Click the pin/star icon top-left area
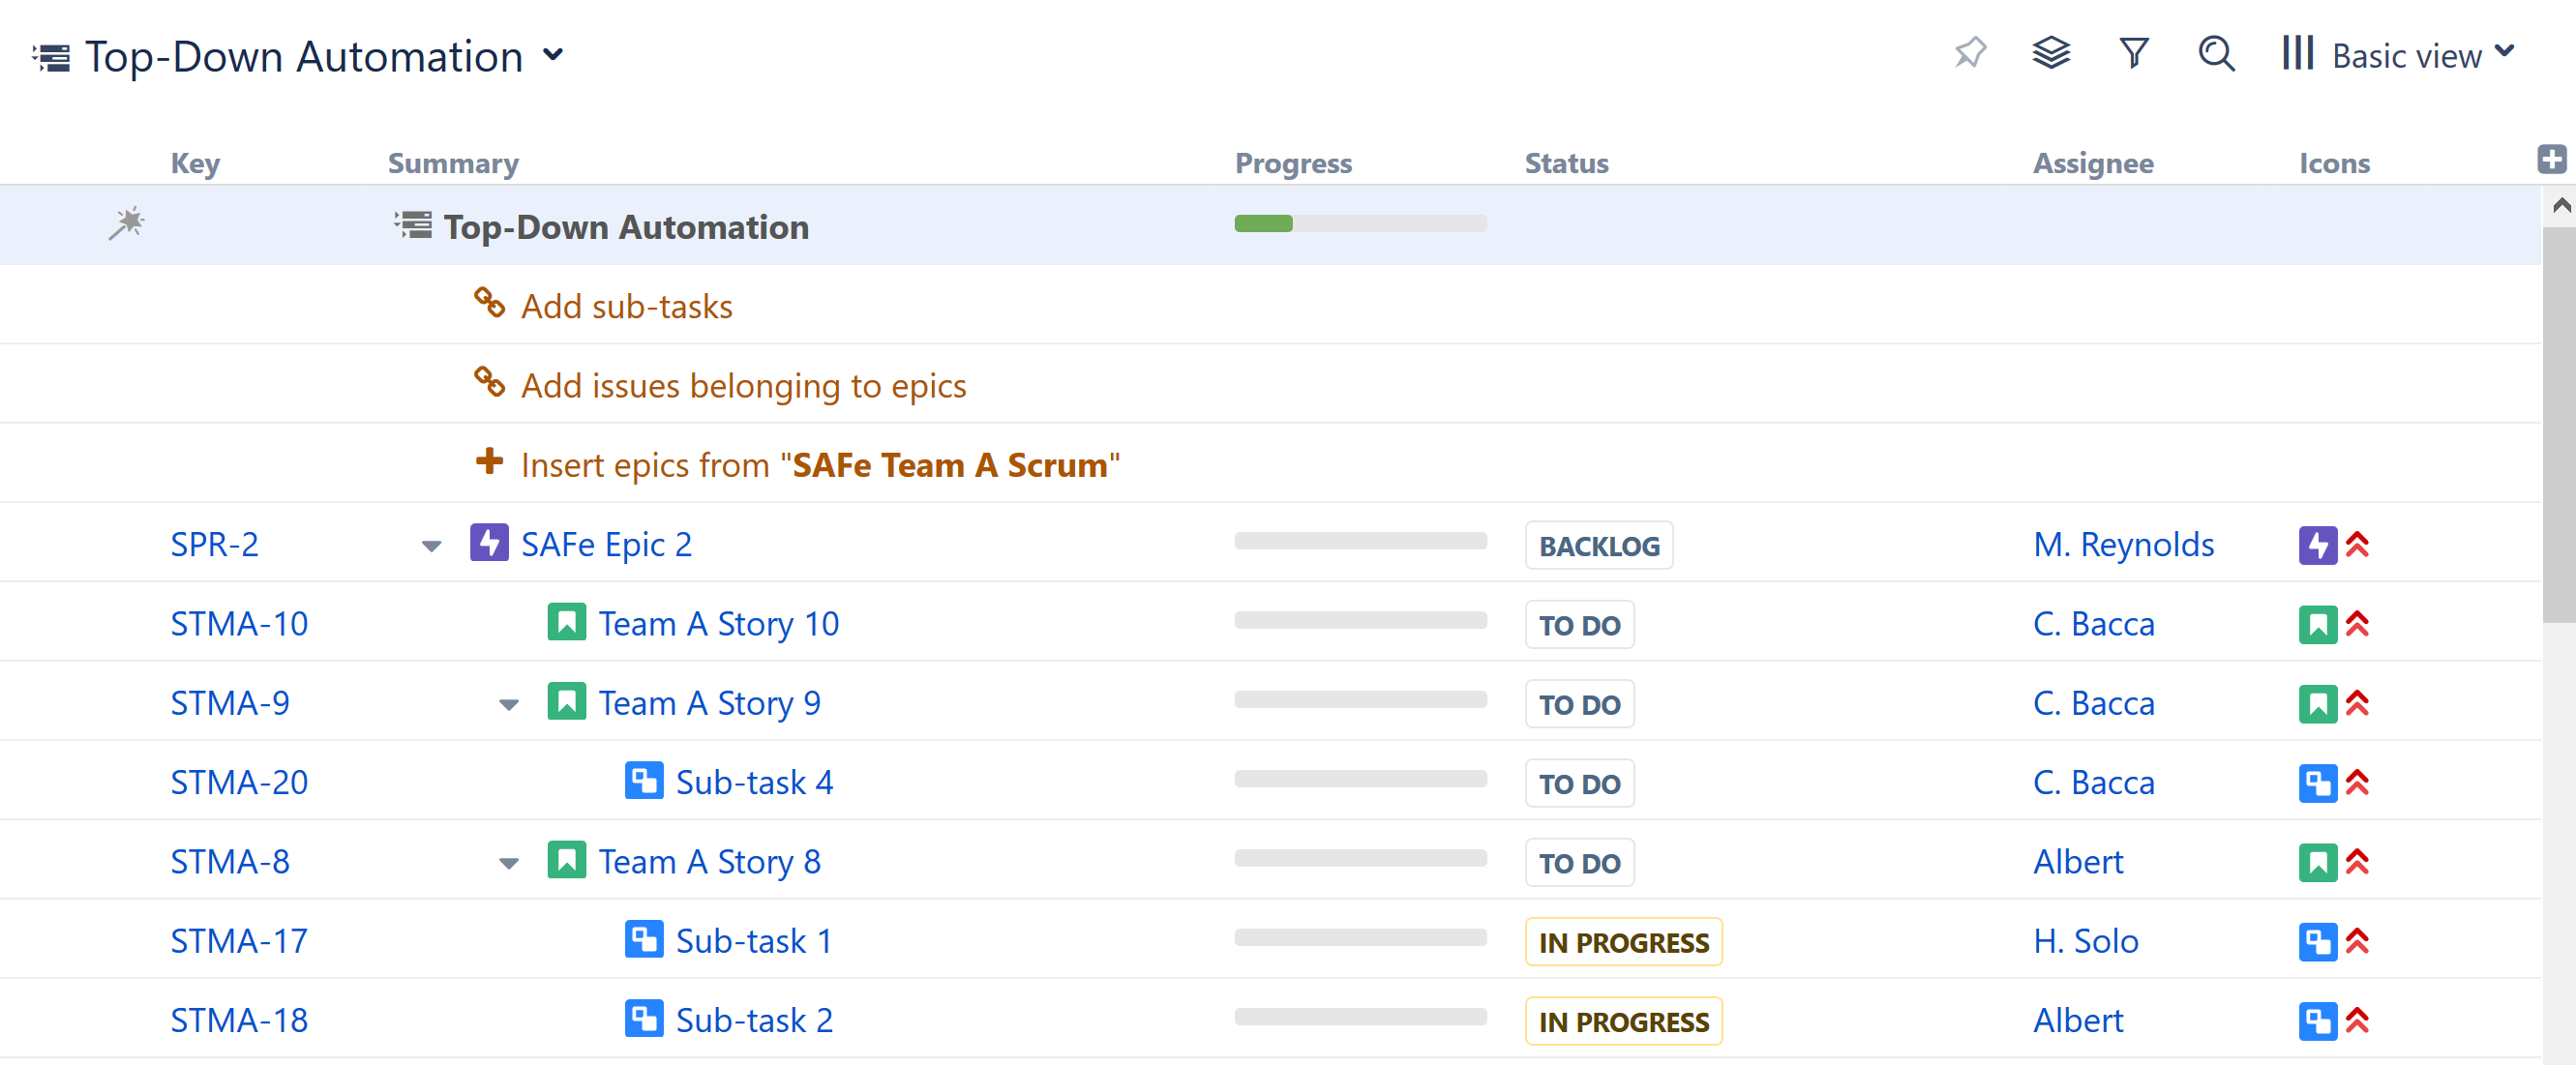The width and height of the screenshot is (2576, 1065). click(1970, 54)
